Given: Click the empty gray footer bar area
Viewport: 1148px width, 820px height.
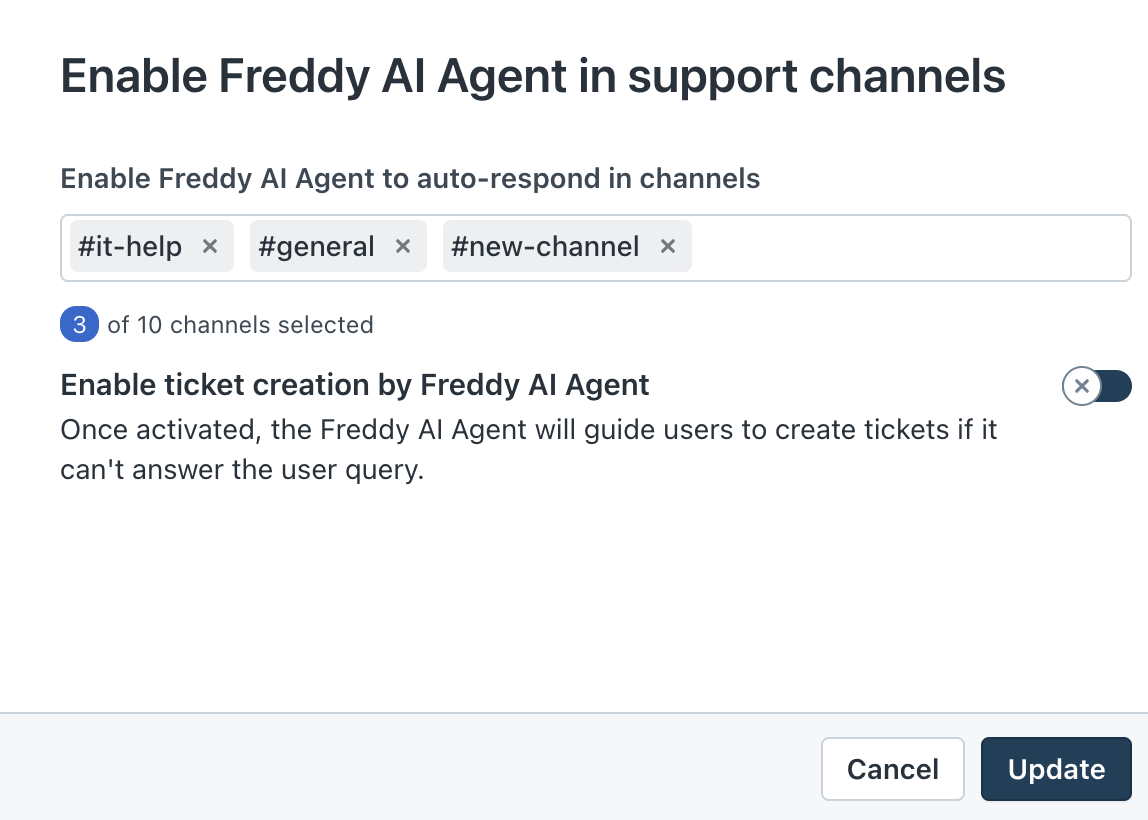Looking at the screenshot, I should pyautogui.click(x=400, y=768).
